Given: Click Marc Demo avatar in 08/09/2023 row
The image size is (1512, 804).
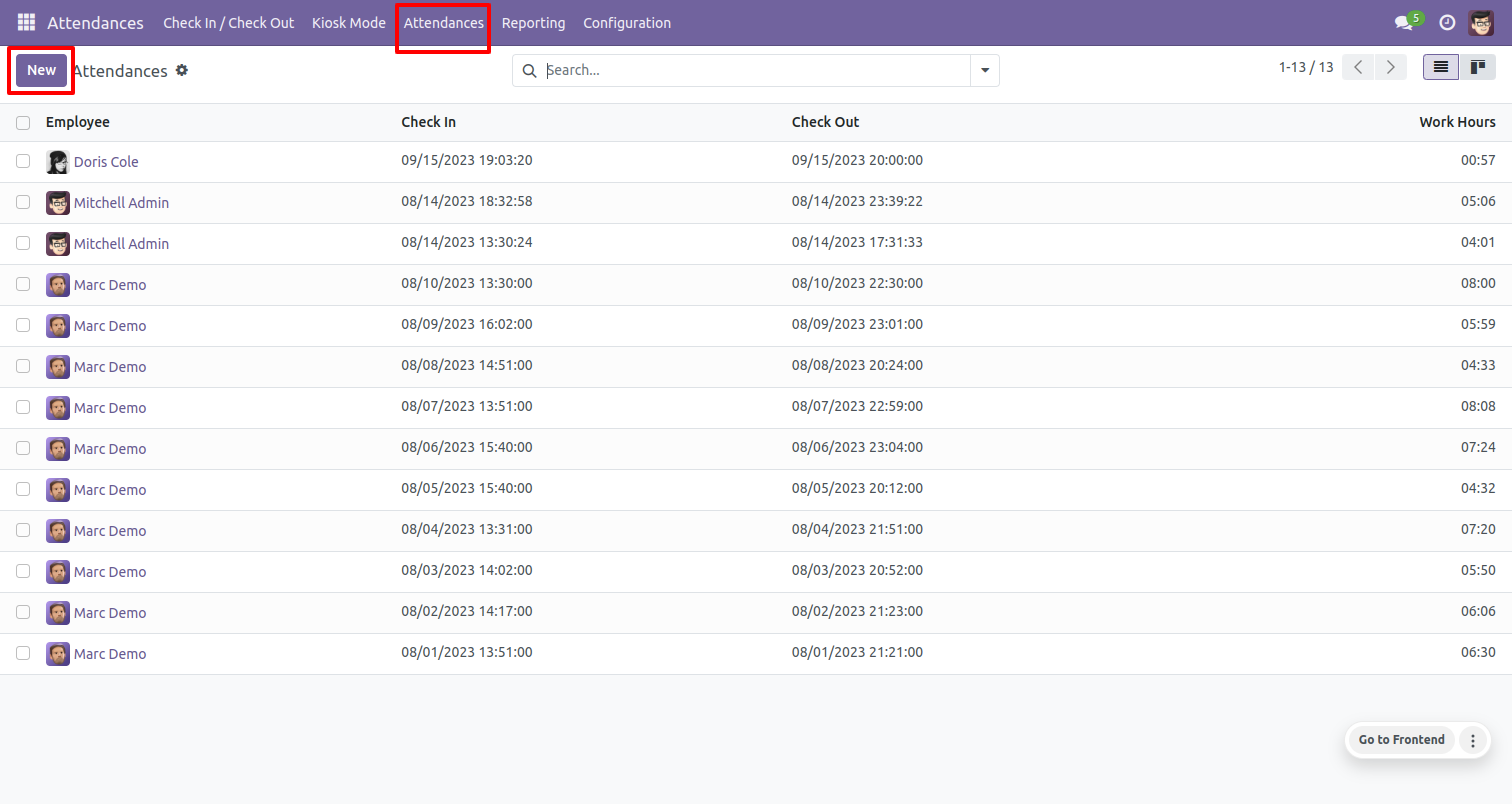Looking at the screenshot, I should point(58,326).
